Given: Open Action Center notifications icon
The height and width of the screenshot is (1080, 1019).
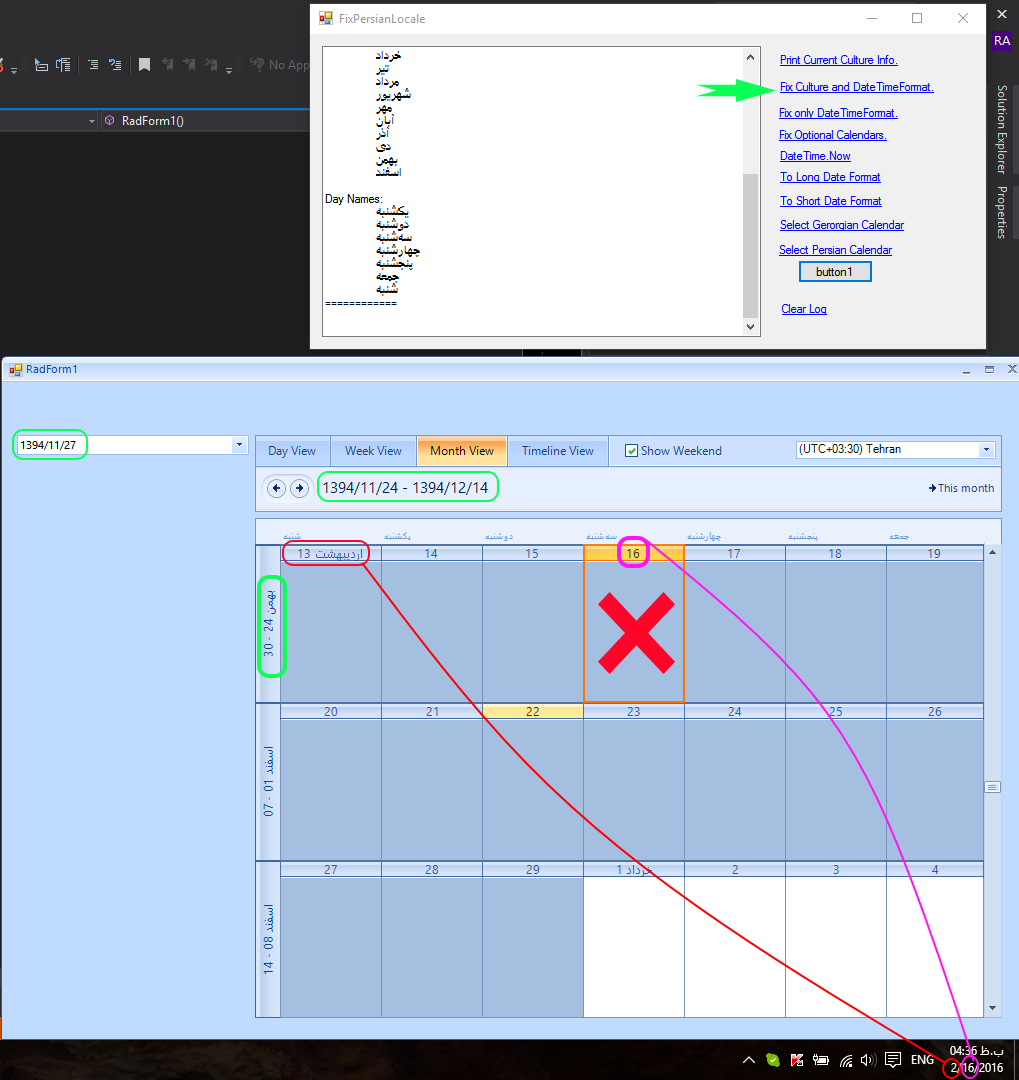Looking at the screenshot, I should click(x=893, y=1059).
